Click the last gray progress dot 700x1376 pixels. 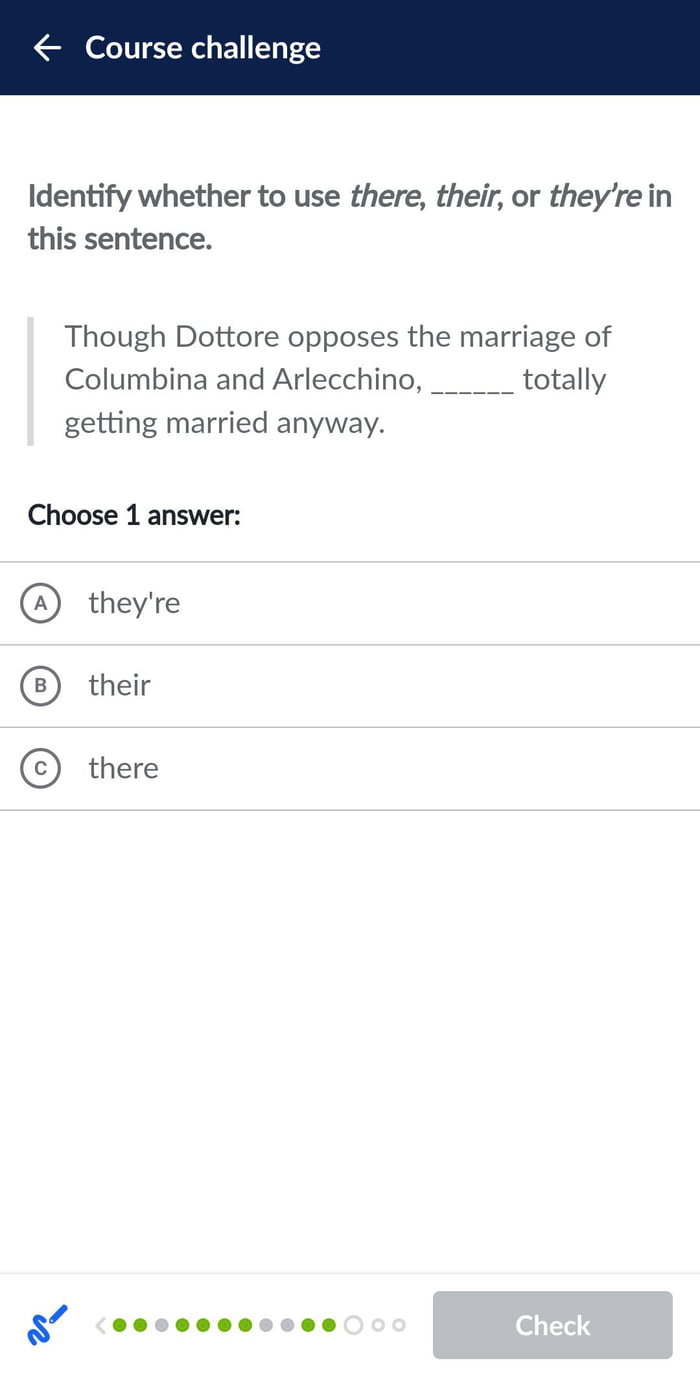pos(397,1324)
